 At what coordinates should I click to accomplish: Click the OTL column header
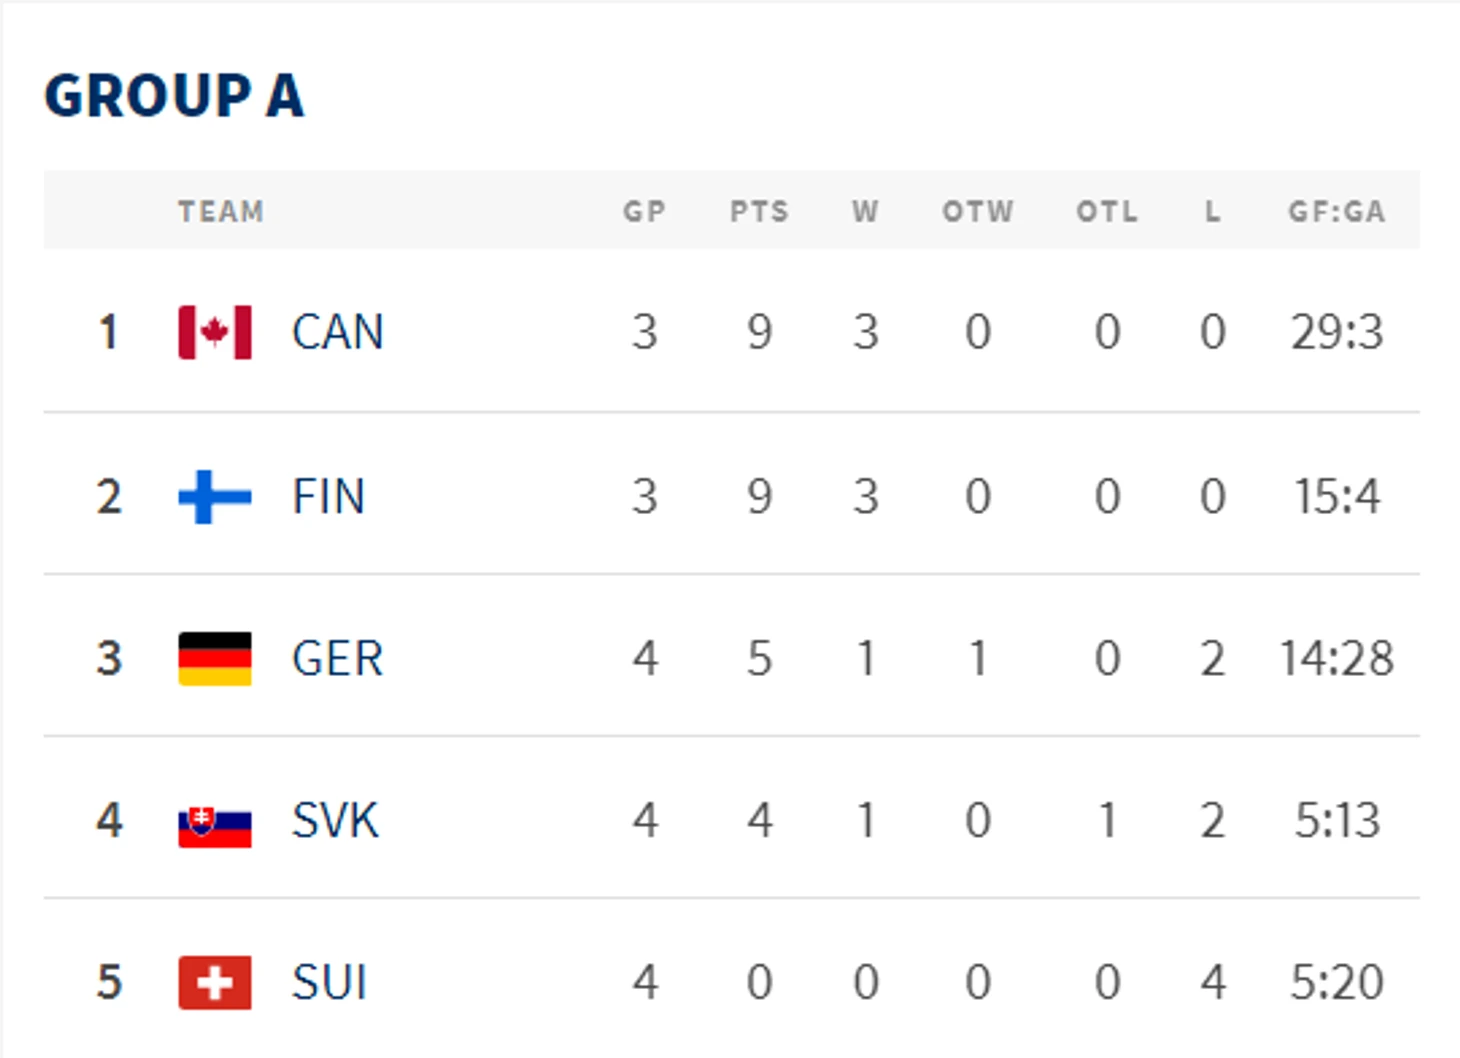(x=1107, y=212)
